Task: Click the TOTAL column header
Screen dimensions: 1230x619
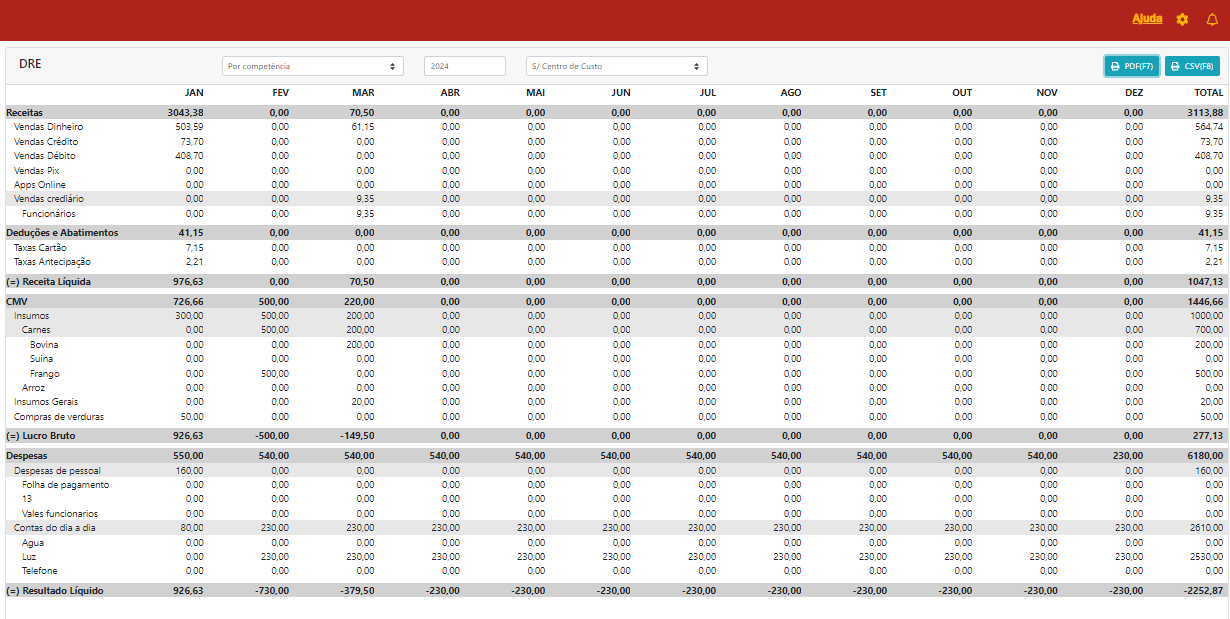Action: point(1207,93)
